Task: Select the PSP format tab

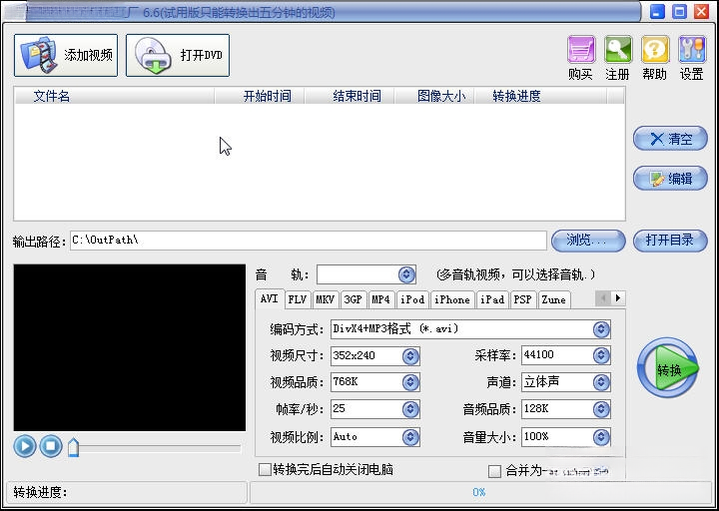Action: tap(523, 300)
